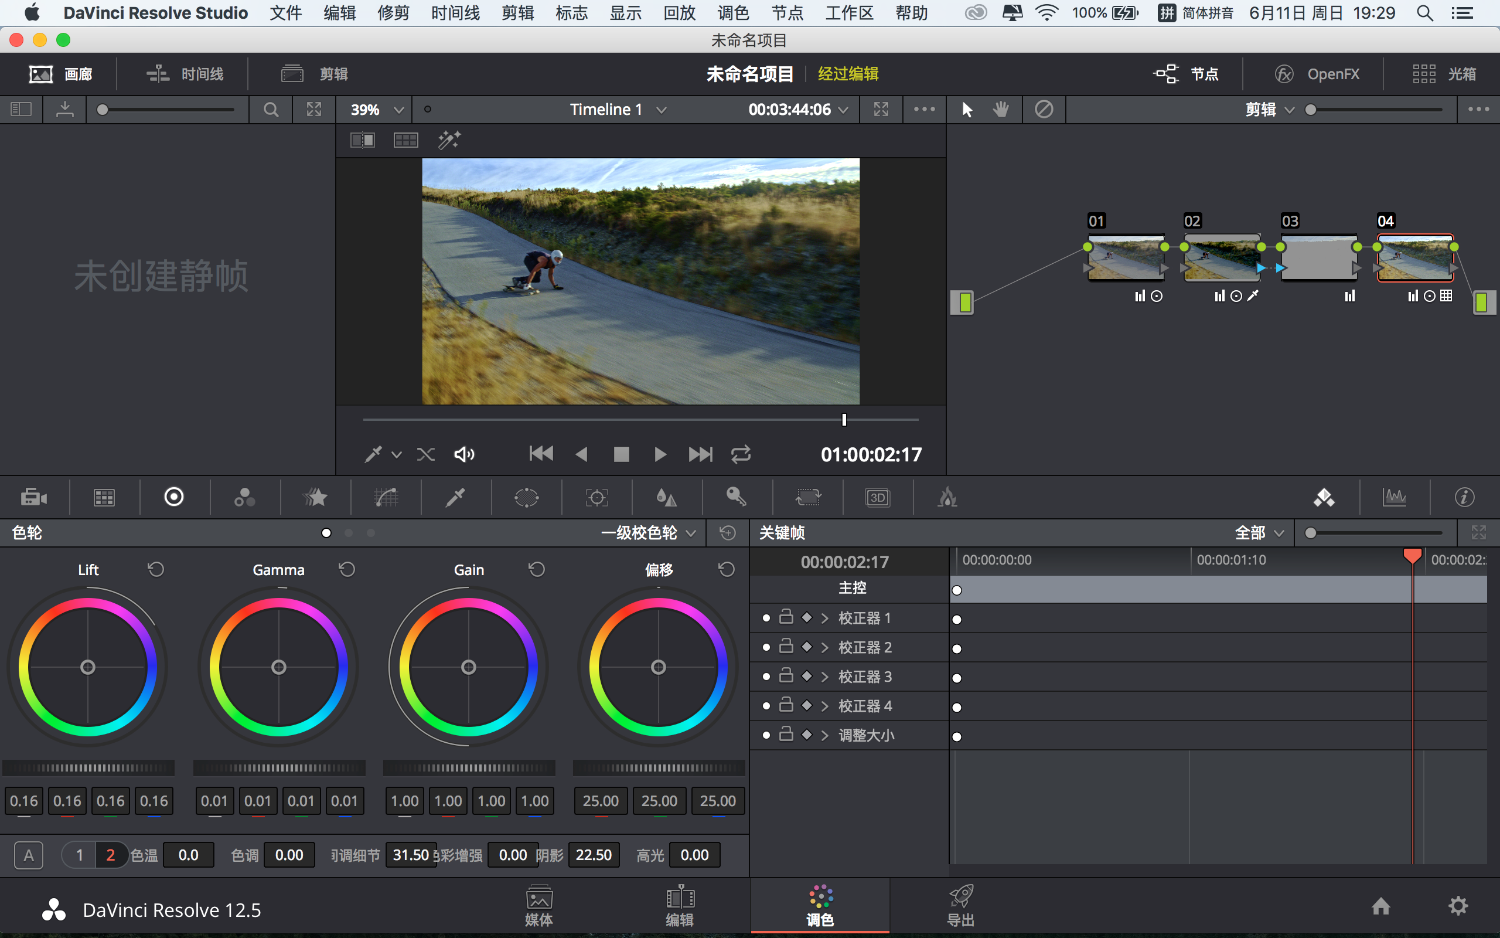The height and width of the screenshot is (938, 1500).
Task: Open the viewer timecode 00:03:44:06 dropdown
Action: pyautogui.click(x=798, y=109)
